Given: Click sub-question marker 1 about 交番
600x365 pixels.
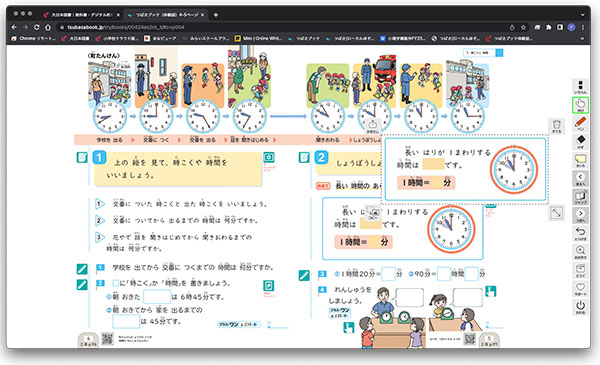Looking at the screenshot, I should coord(99,204).
